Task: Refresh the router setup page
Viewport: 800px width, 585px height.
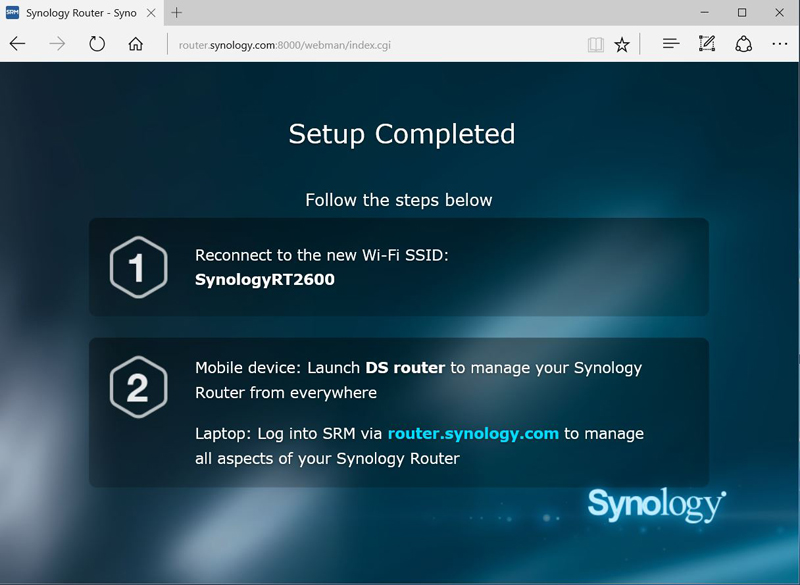Action: (x=97, y=44)
